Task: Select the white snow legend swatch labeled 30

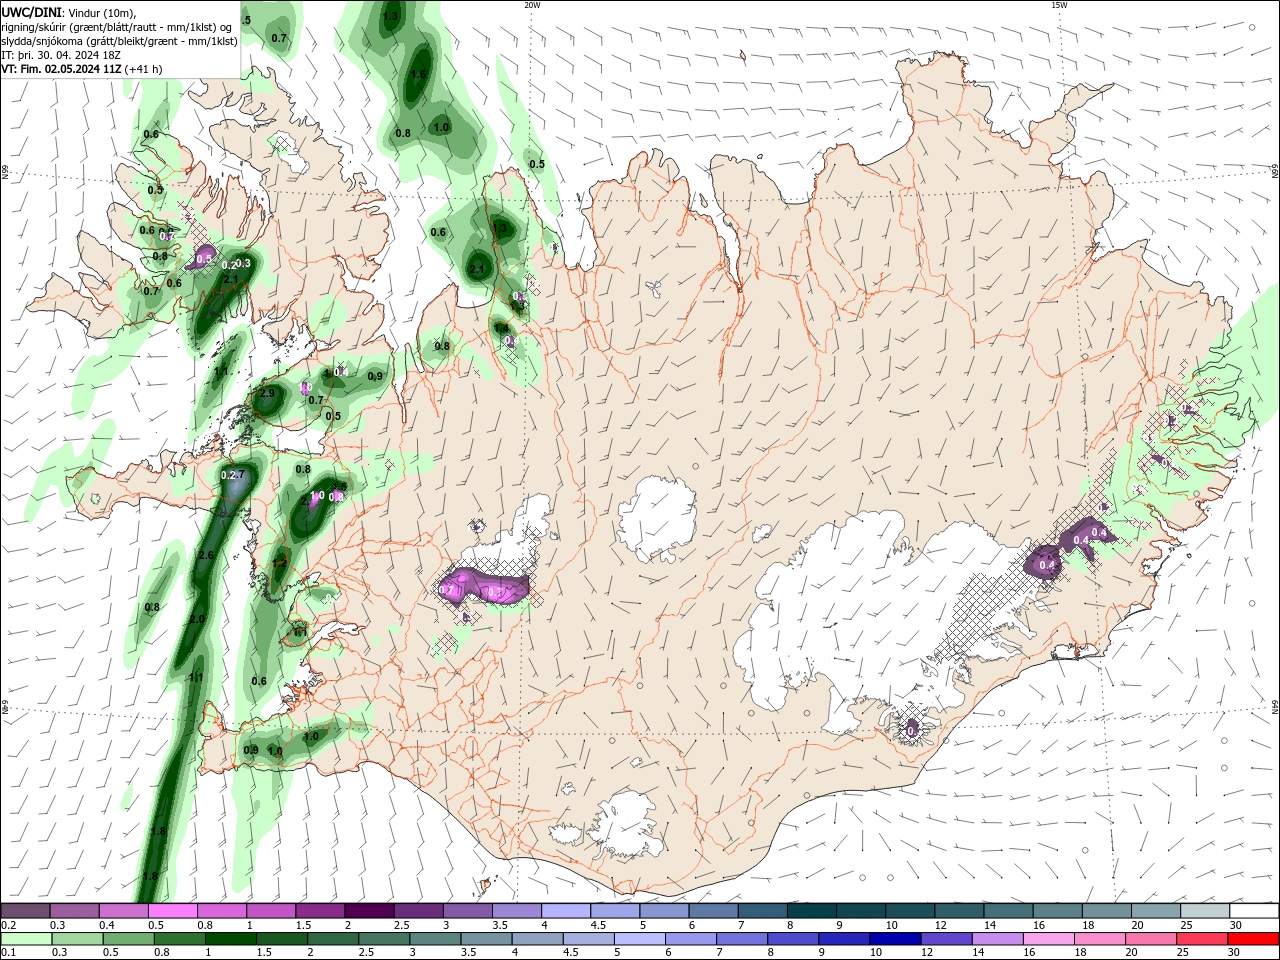Action: coord(1254,910)
